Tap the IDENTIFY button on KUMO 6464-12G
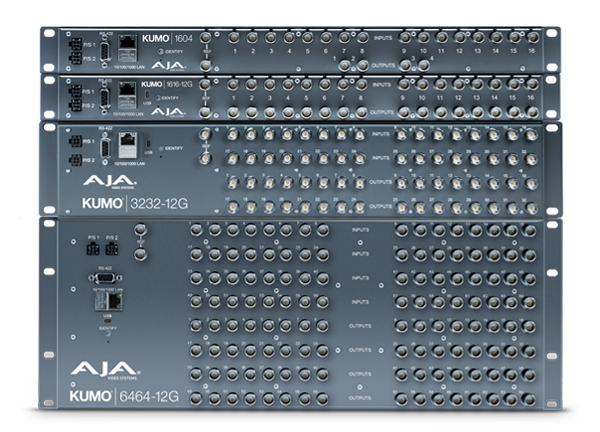This screenshot has width=600, height=432. pos(108,334)
